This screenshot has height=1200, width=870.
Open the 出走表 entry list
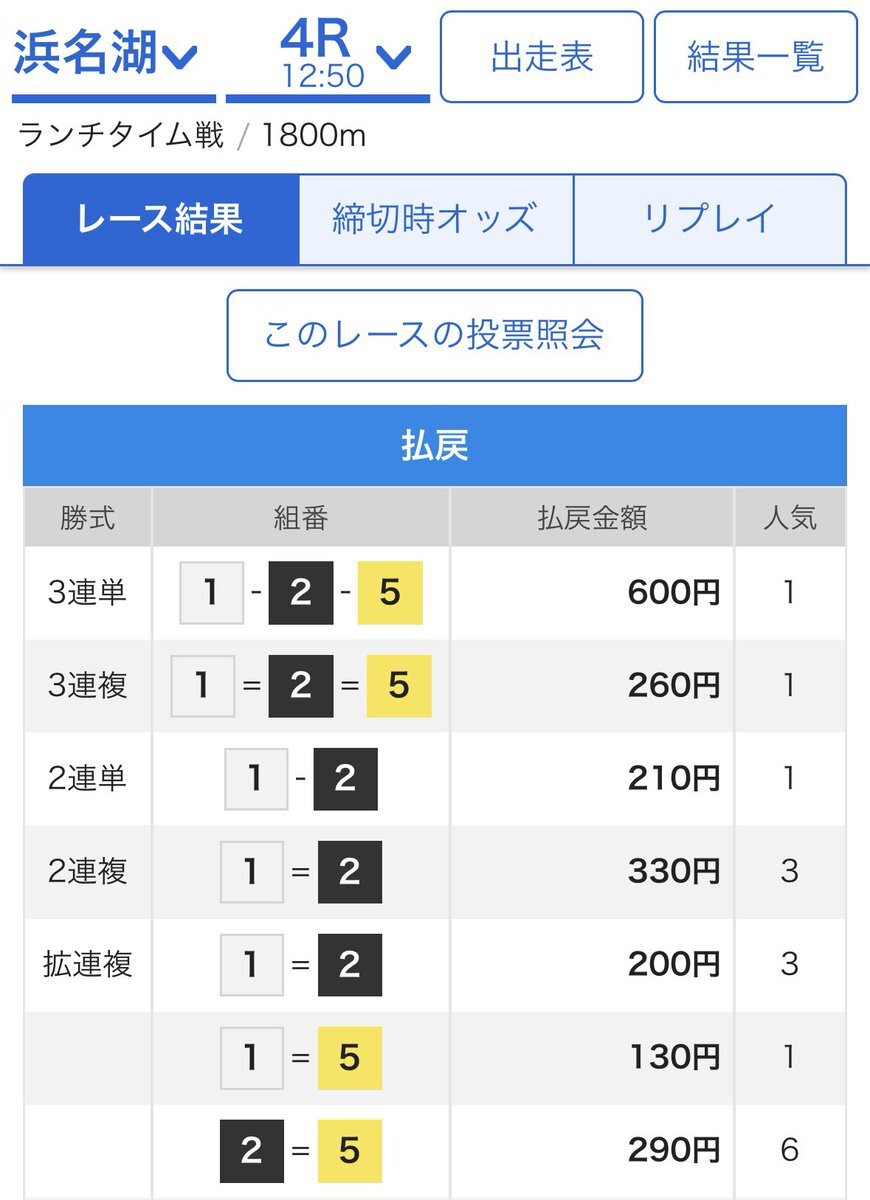coord(541,57)
